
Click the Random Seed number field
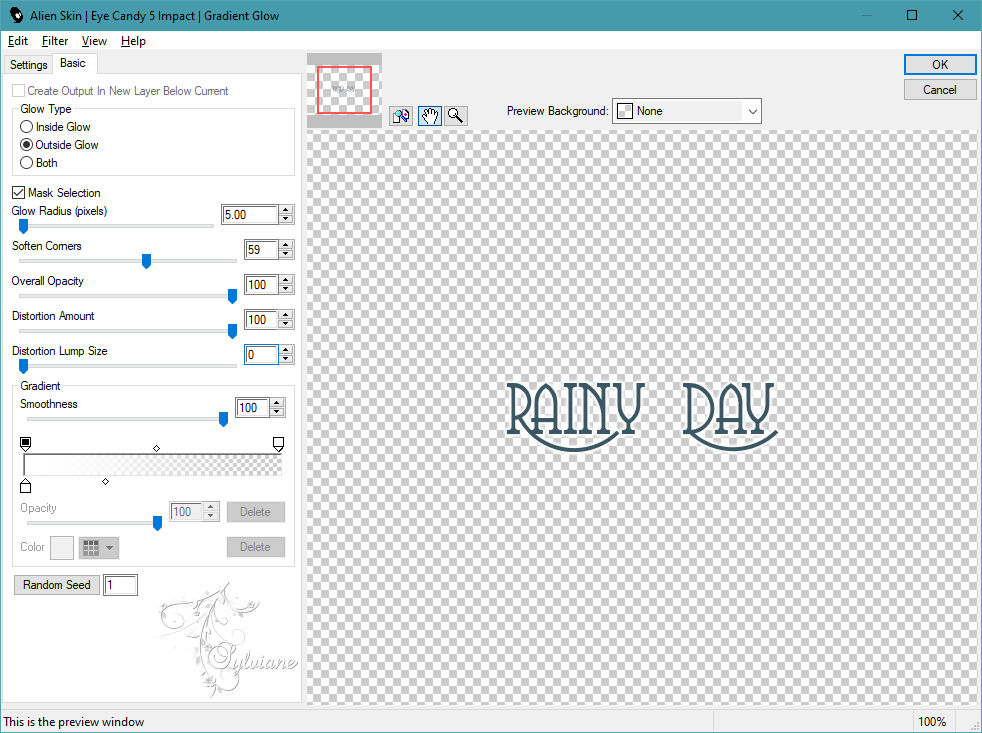(x=120, y=585)
